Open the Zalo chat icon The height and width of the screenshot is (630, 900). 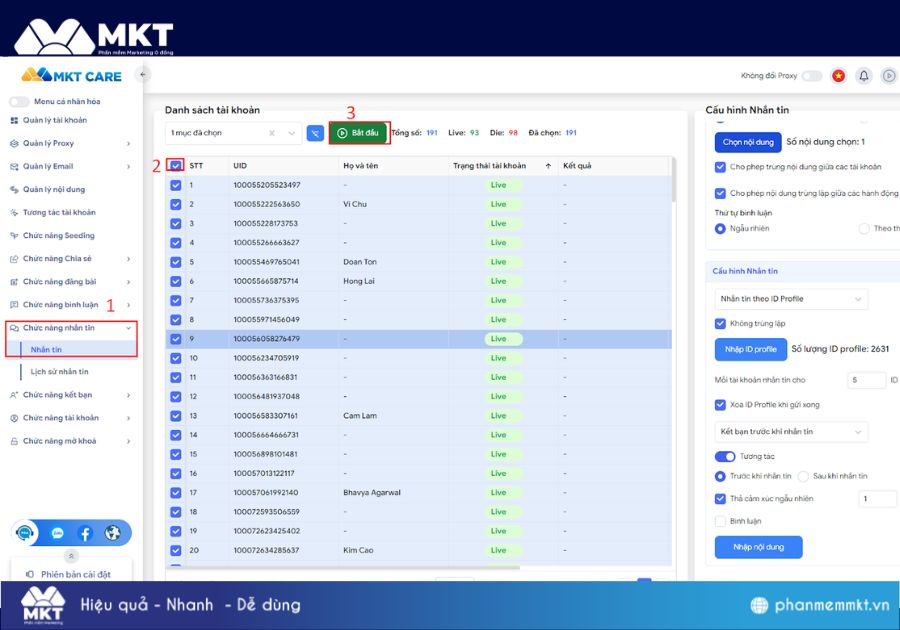[x=57, y=533]
